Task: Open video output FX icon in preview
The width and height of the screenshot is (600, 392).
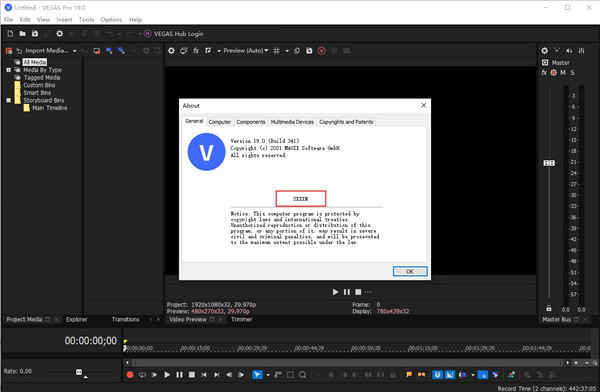Action: 196,51
